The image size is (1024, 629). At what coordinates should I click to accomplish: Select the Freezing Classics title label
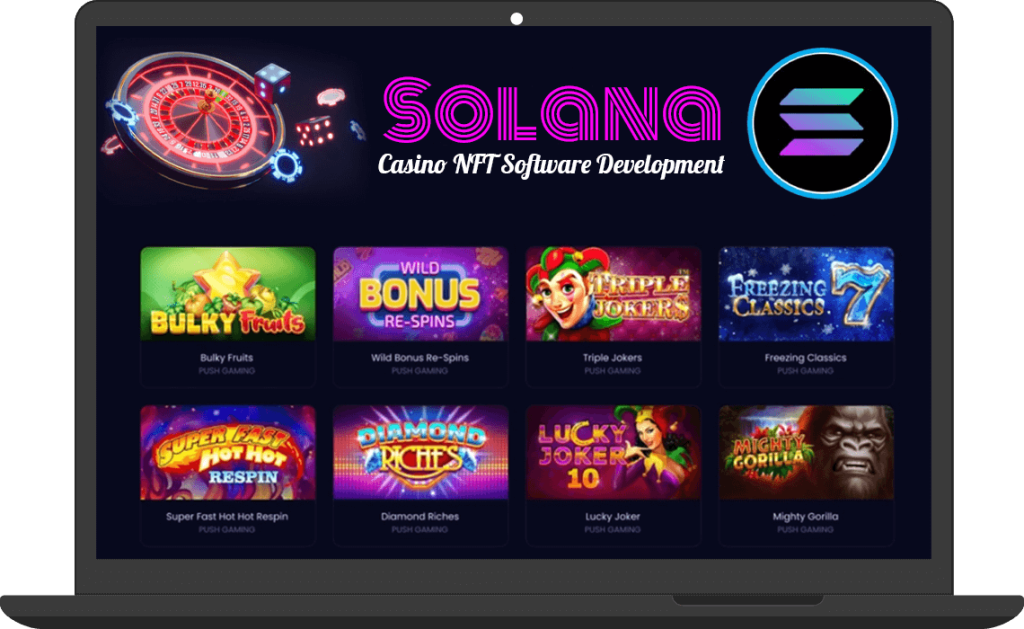[x=805, y=358]
